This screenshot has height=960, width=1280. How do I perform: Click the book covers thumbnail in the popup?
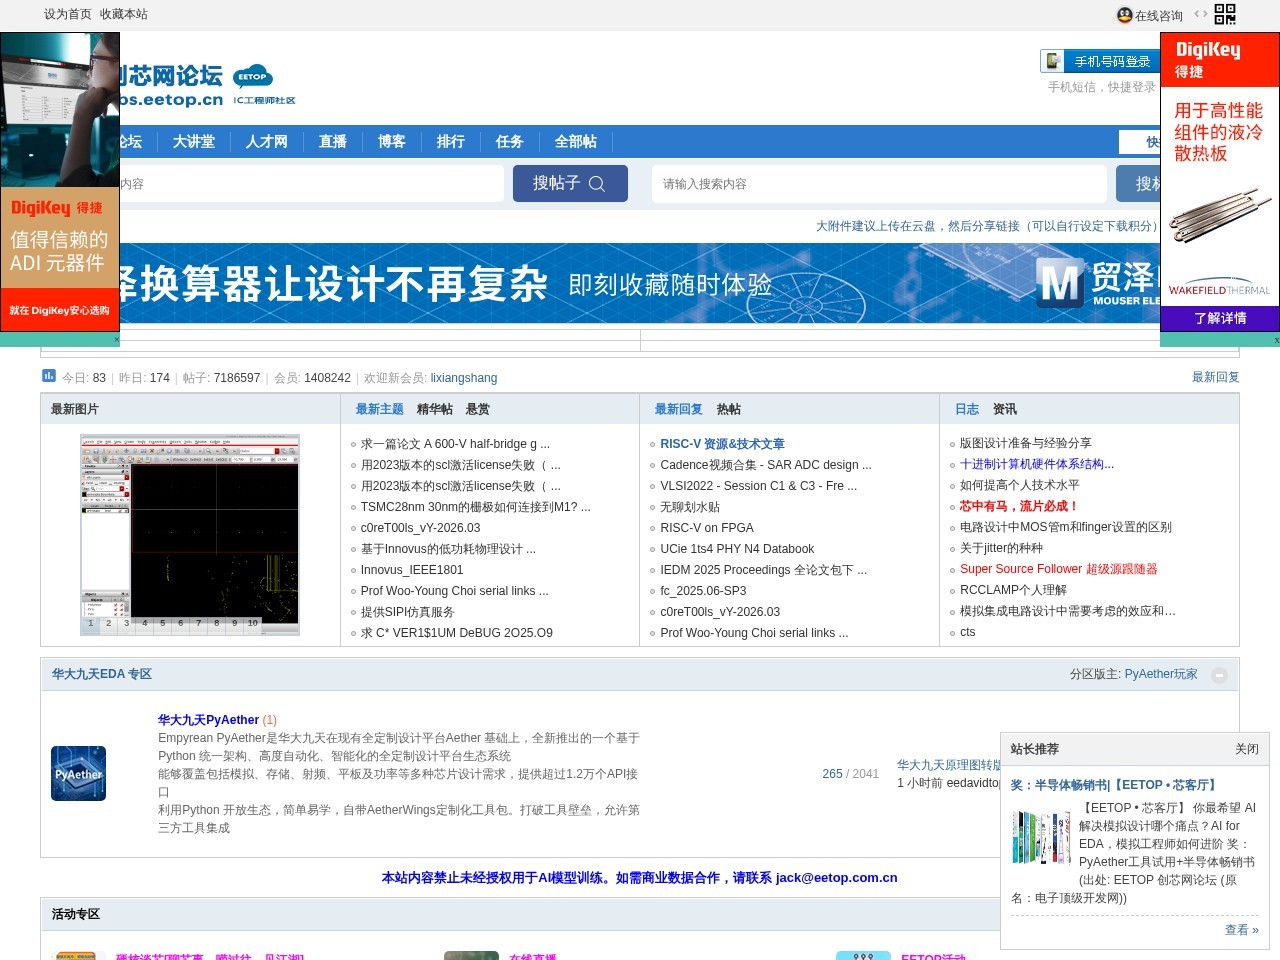tap(1040, 838)
